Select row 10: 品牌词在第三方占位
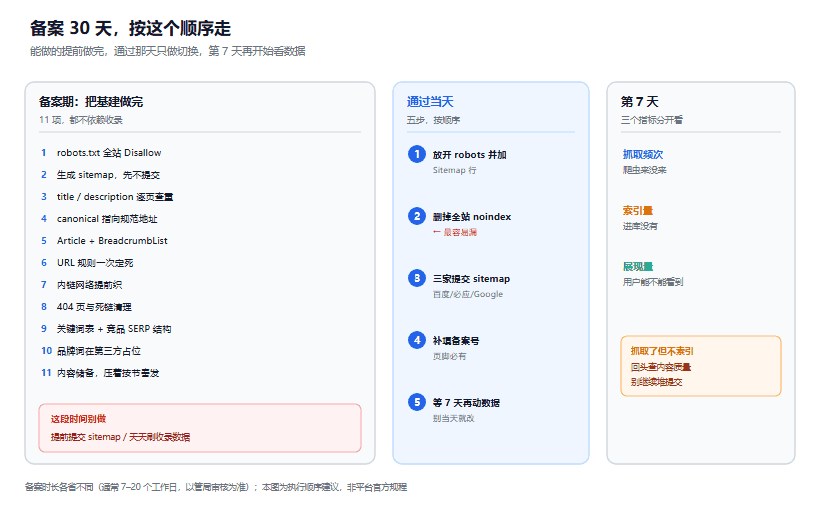This screenshot has height=520, width=820. (91, 351)
